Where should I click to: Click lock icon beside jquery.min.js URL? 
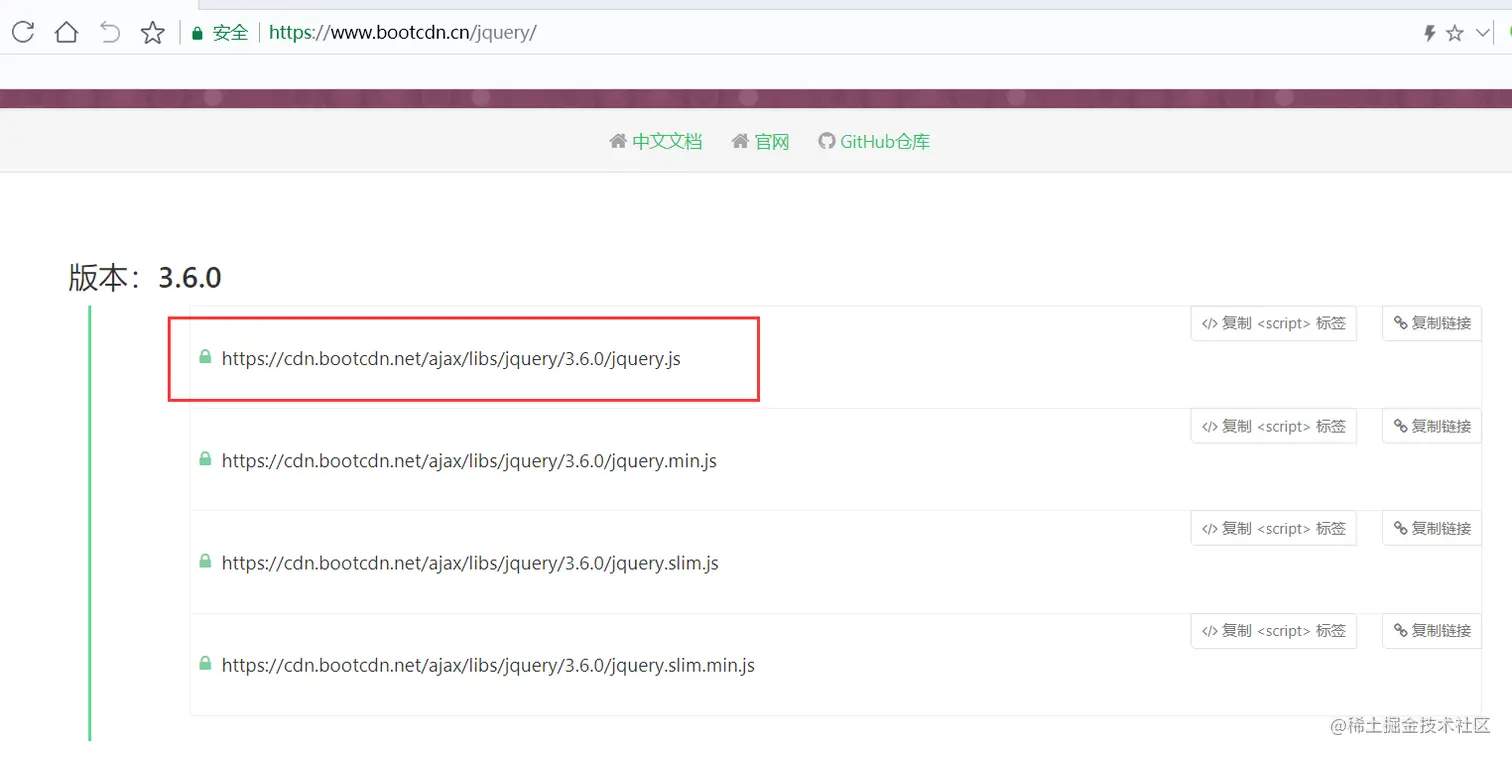pyautogui.click(x=205, y=459)
